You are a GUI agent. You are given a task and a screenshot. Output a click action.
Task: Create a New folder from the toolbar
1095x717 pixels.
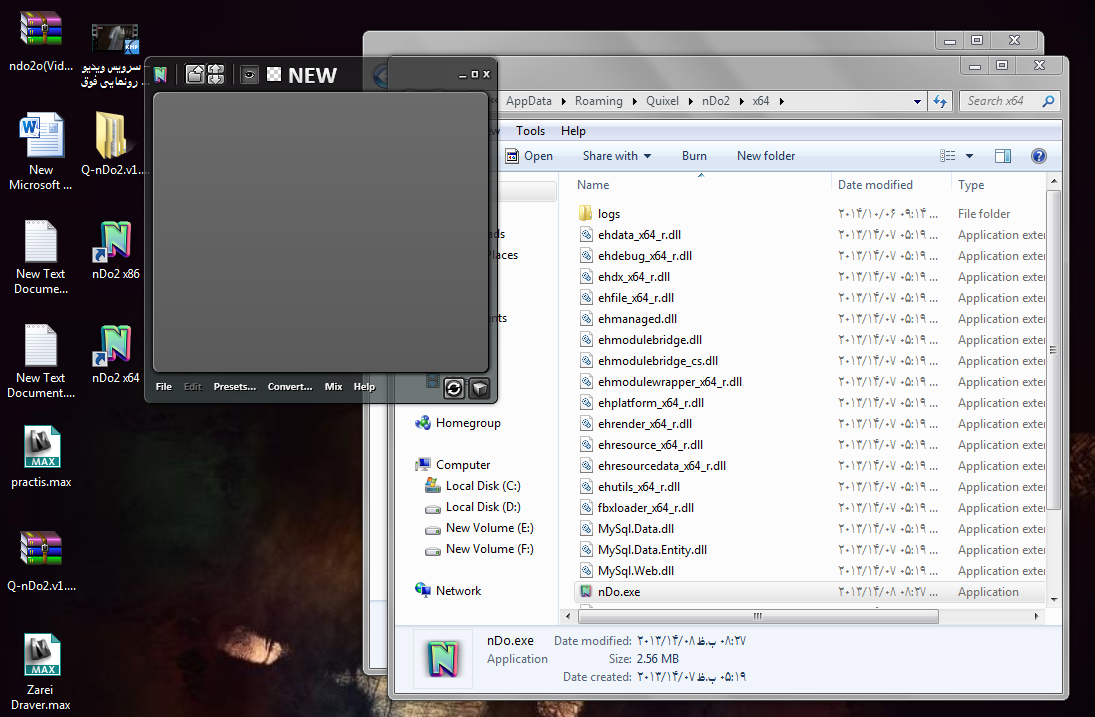coord(765,156)
